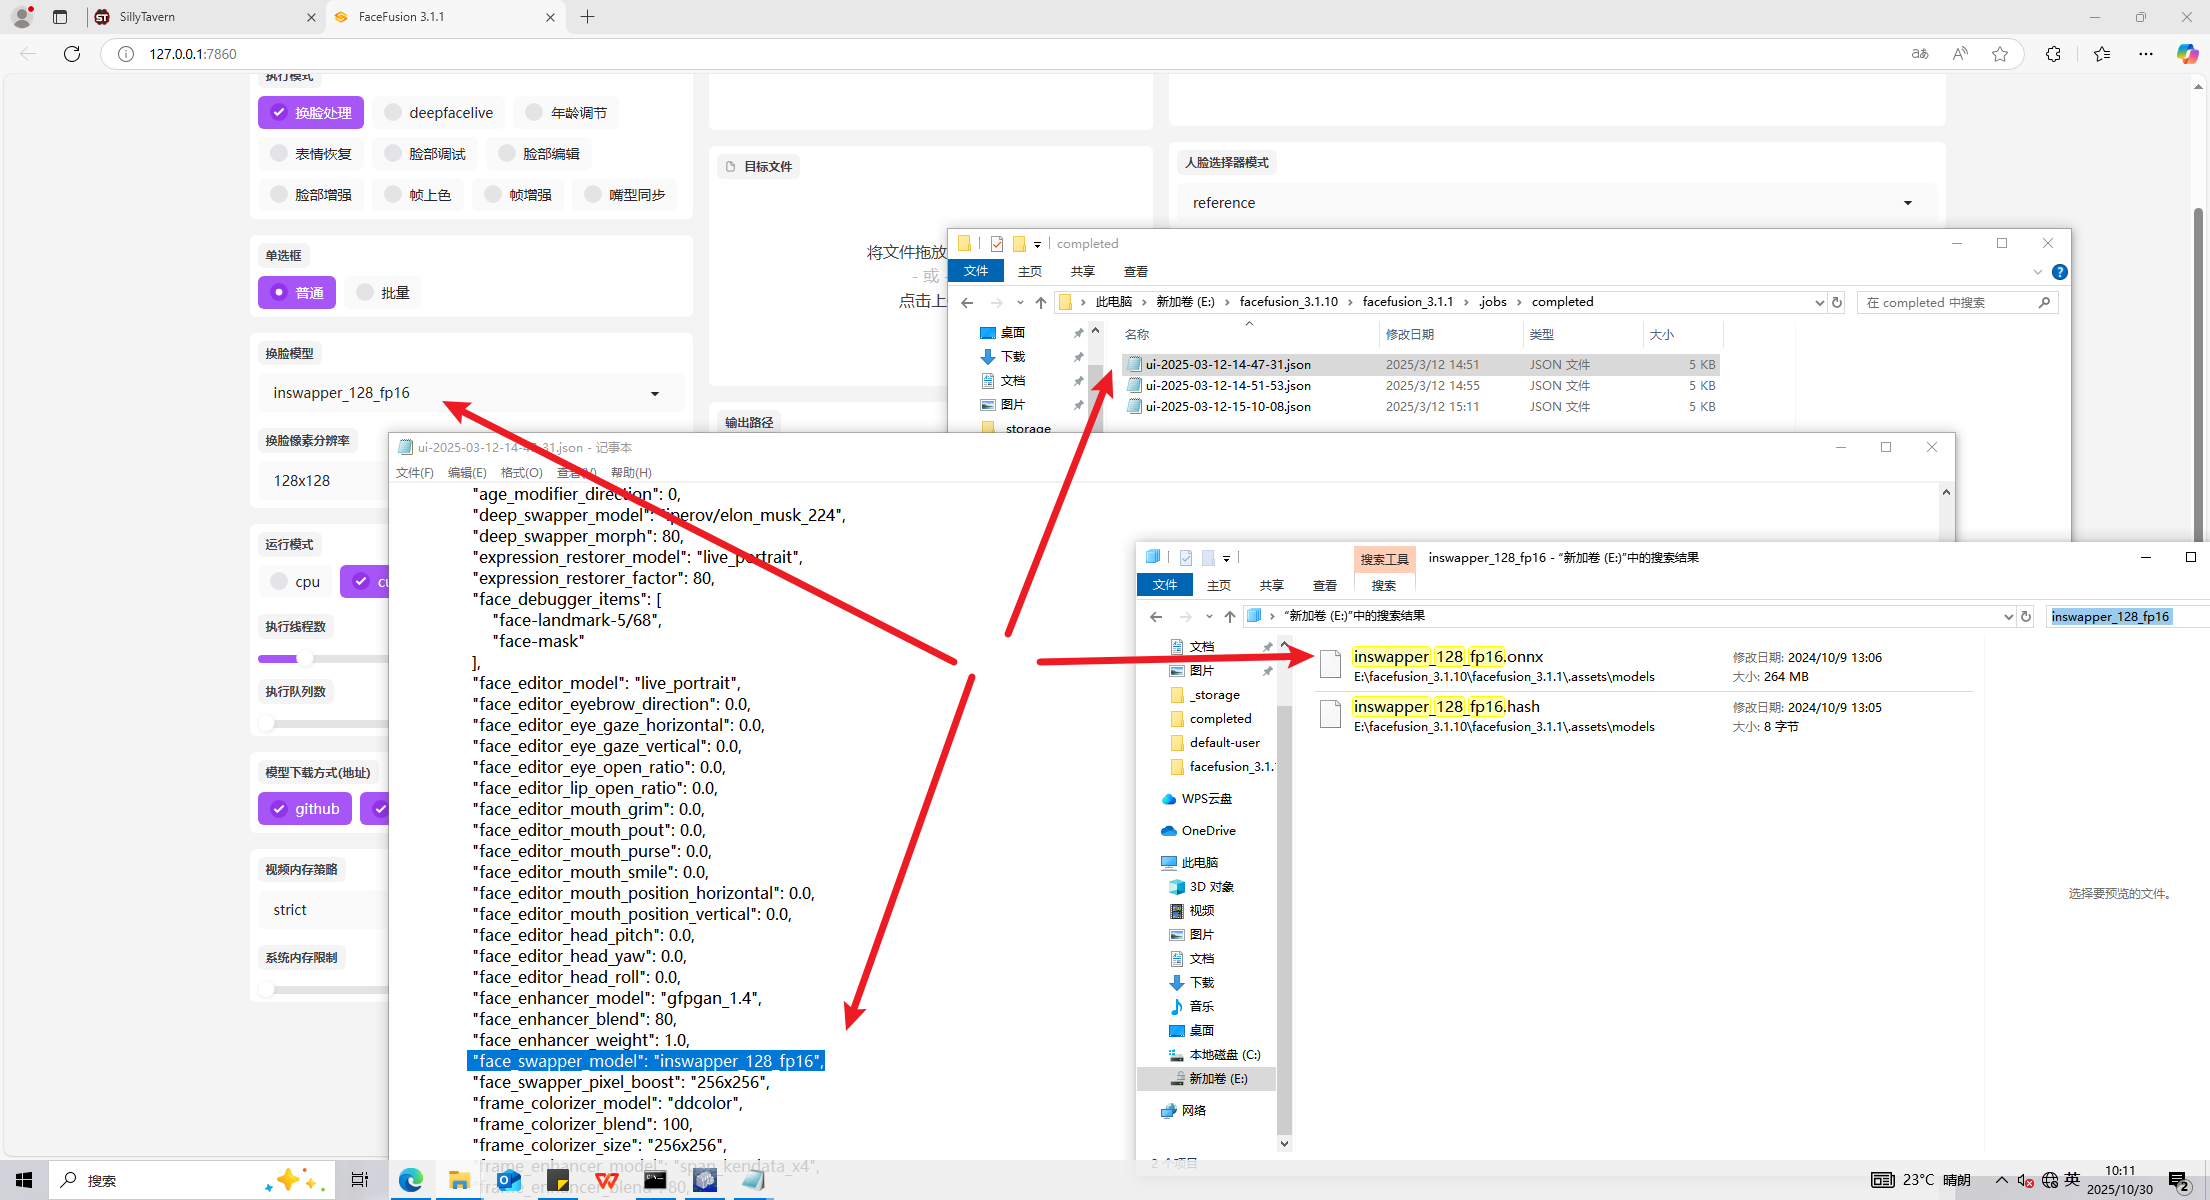Select the 批量 radio option
Viewport: 2210px width, 1200px height.
[365, 292]
